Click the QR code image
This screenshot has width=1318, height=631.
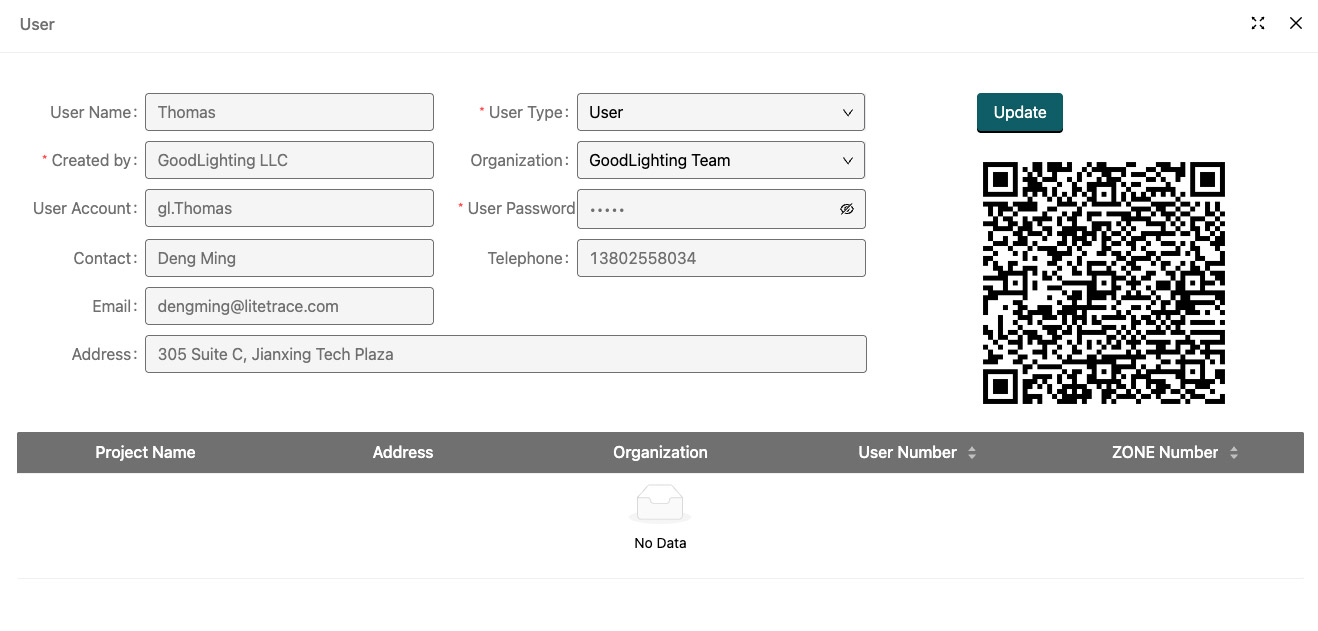tap(1104, 283)
